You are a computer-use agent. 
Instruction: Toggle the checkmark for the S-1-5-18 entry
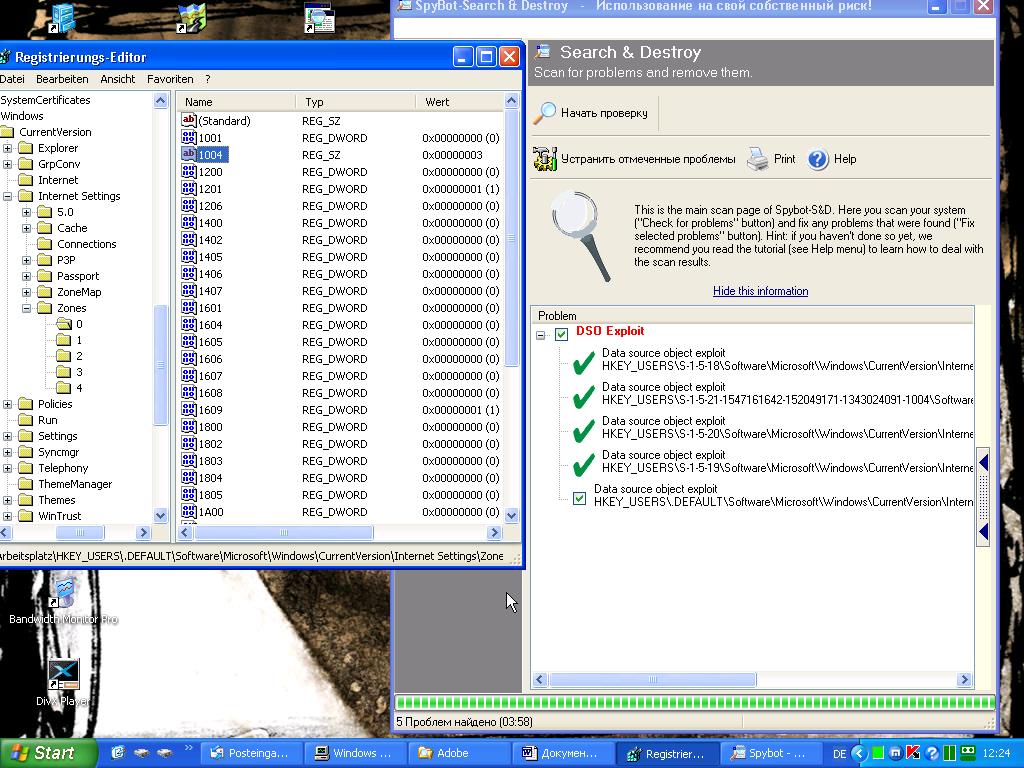pos(584,361)
